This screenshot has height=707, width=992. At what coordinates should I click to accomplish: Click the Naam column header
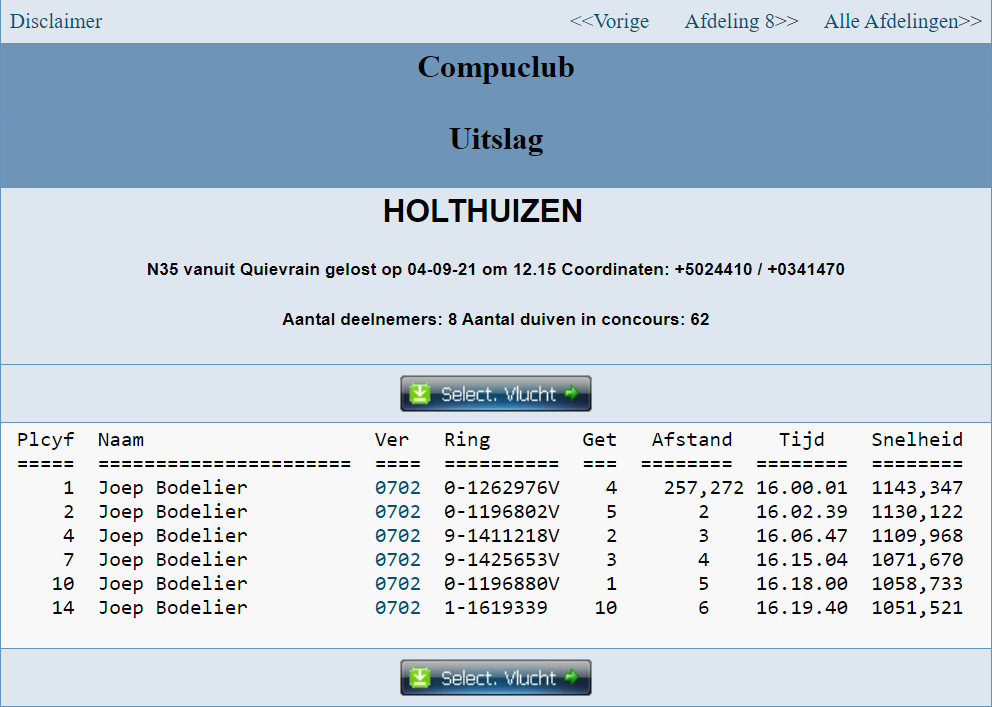click(x=121, y=440)
